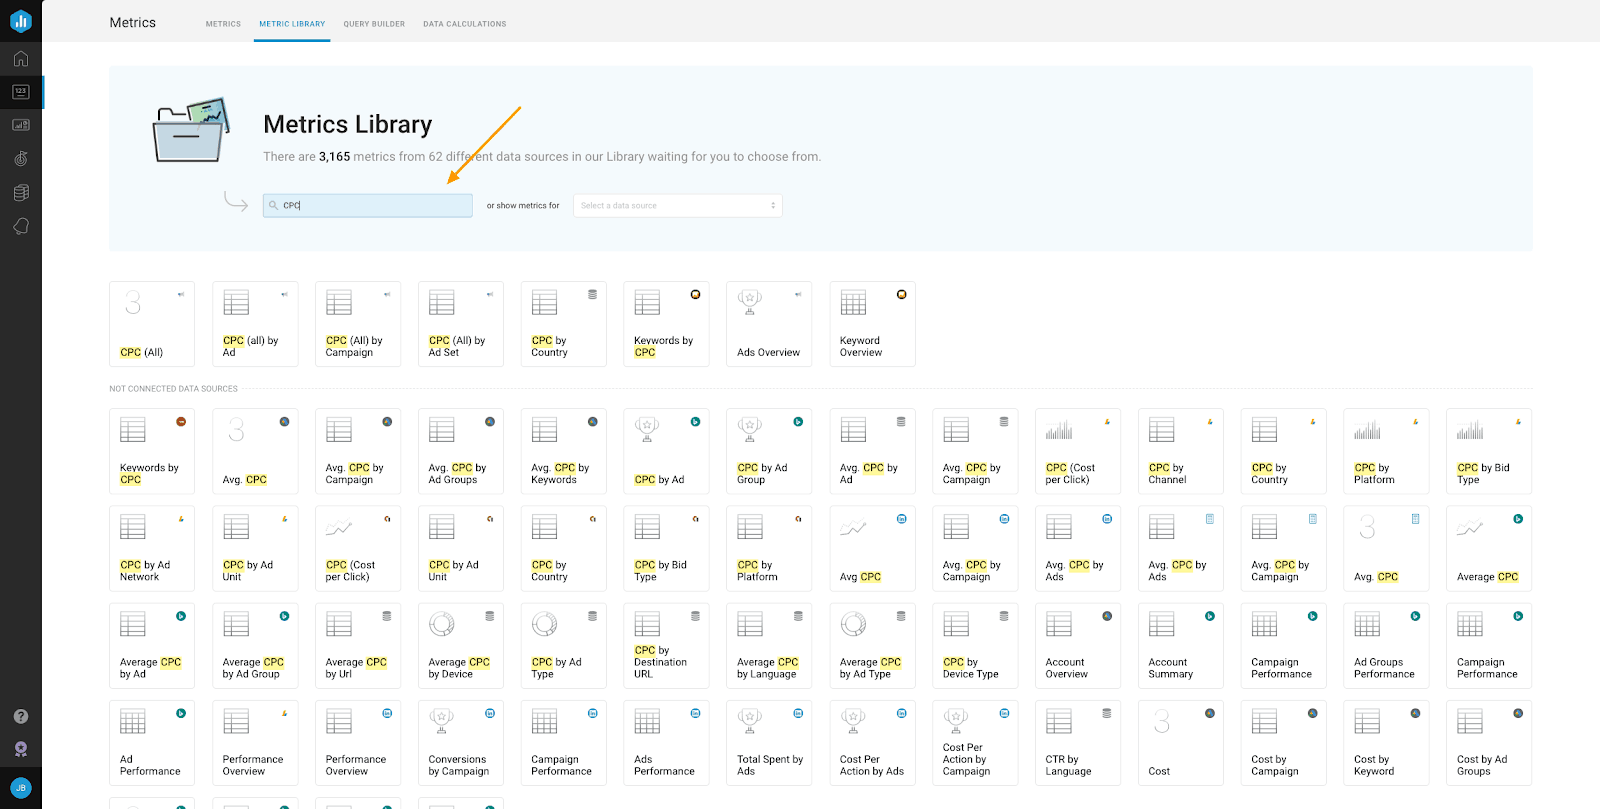Open the Goals target icon in sidebar
This screenshot has height=809, width=1600.
21,159
